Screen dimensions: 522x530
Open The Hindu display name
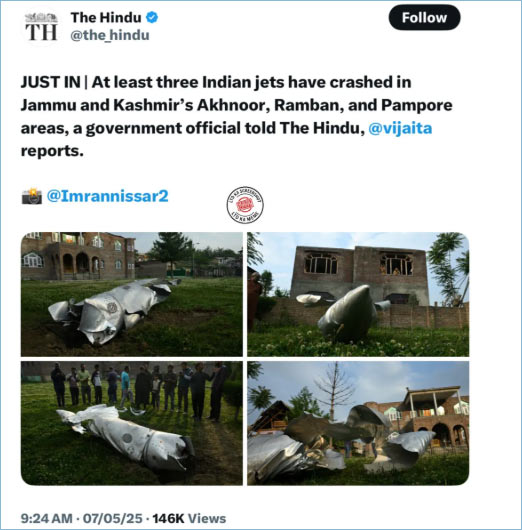[106, 18]
